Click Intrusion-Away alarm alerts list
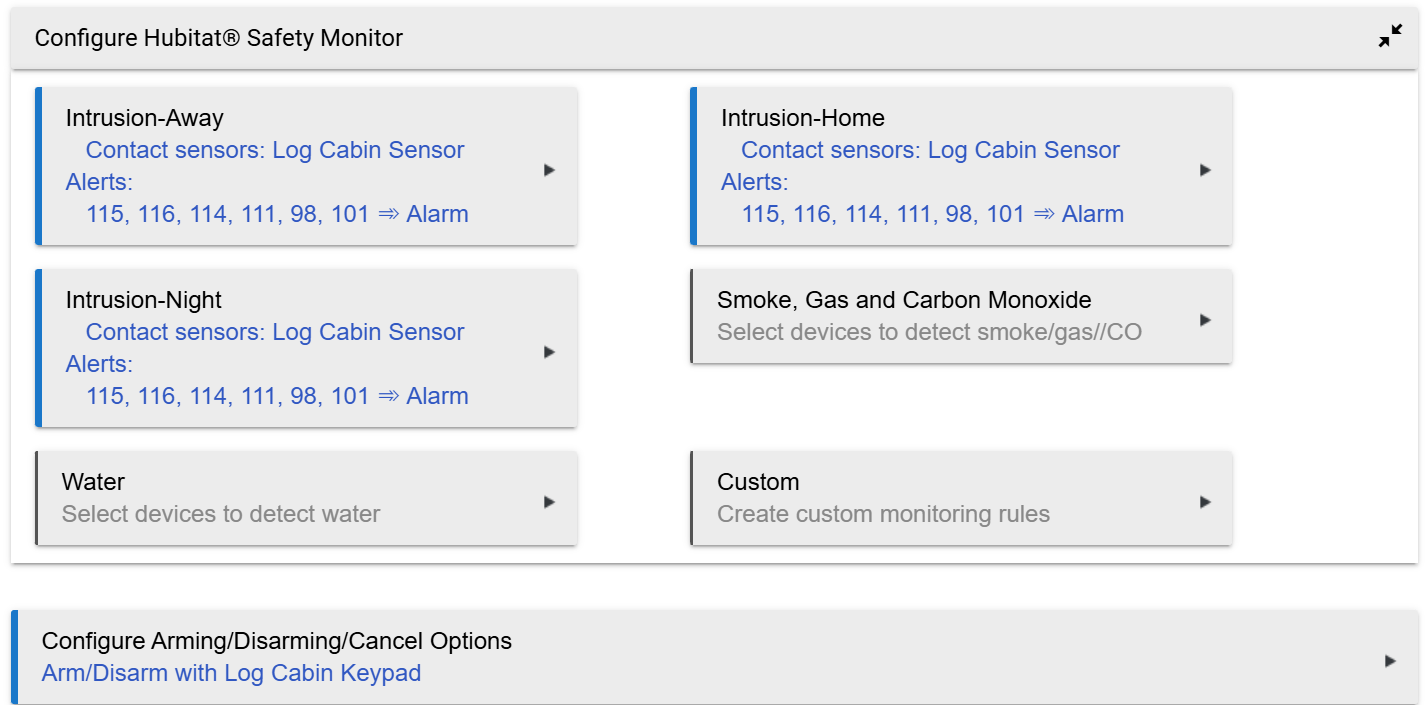The width and height of the screenshot is (1426, 705). pyautogui.click(x=277, y=214)
